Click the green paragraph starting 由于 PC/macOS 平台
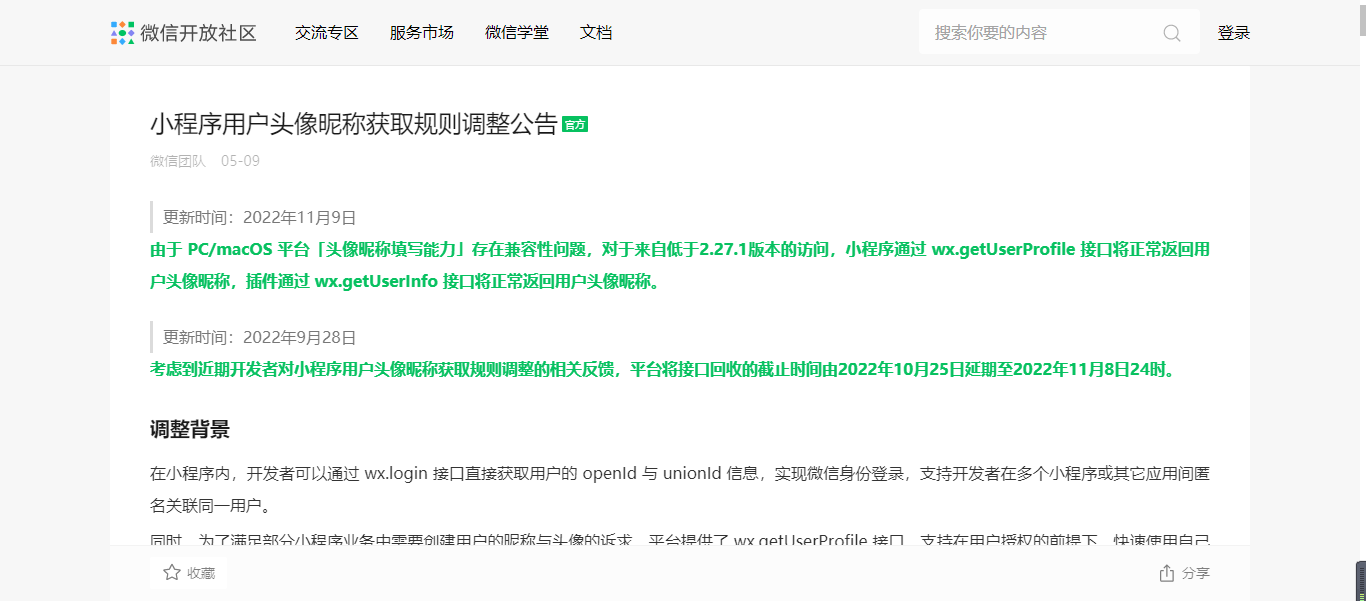Image resolution: width=1366 pixels, height=601 pixels. (x=680, y=266)
